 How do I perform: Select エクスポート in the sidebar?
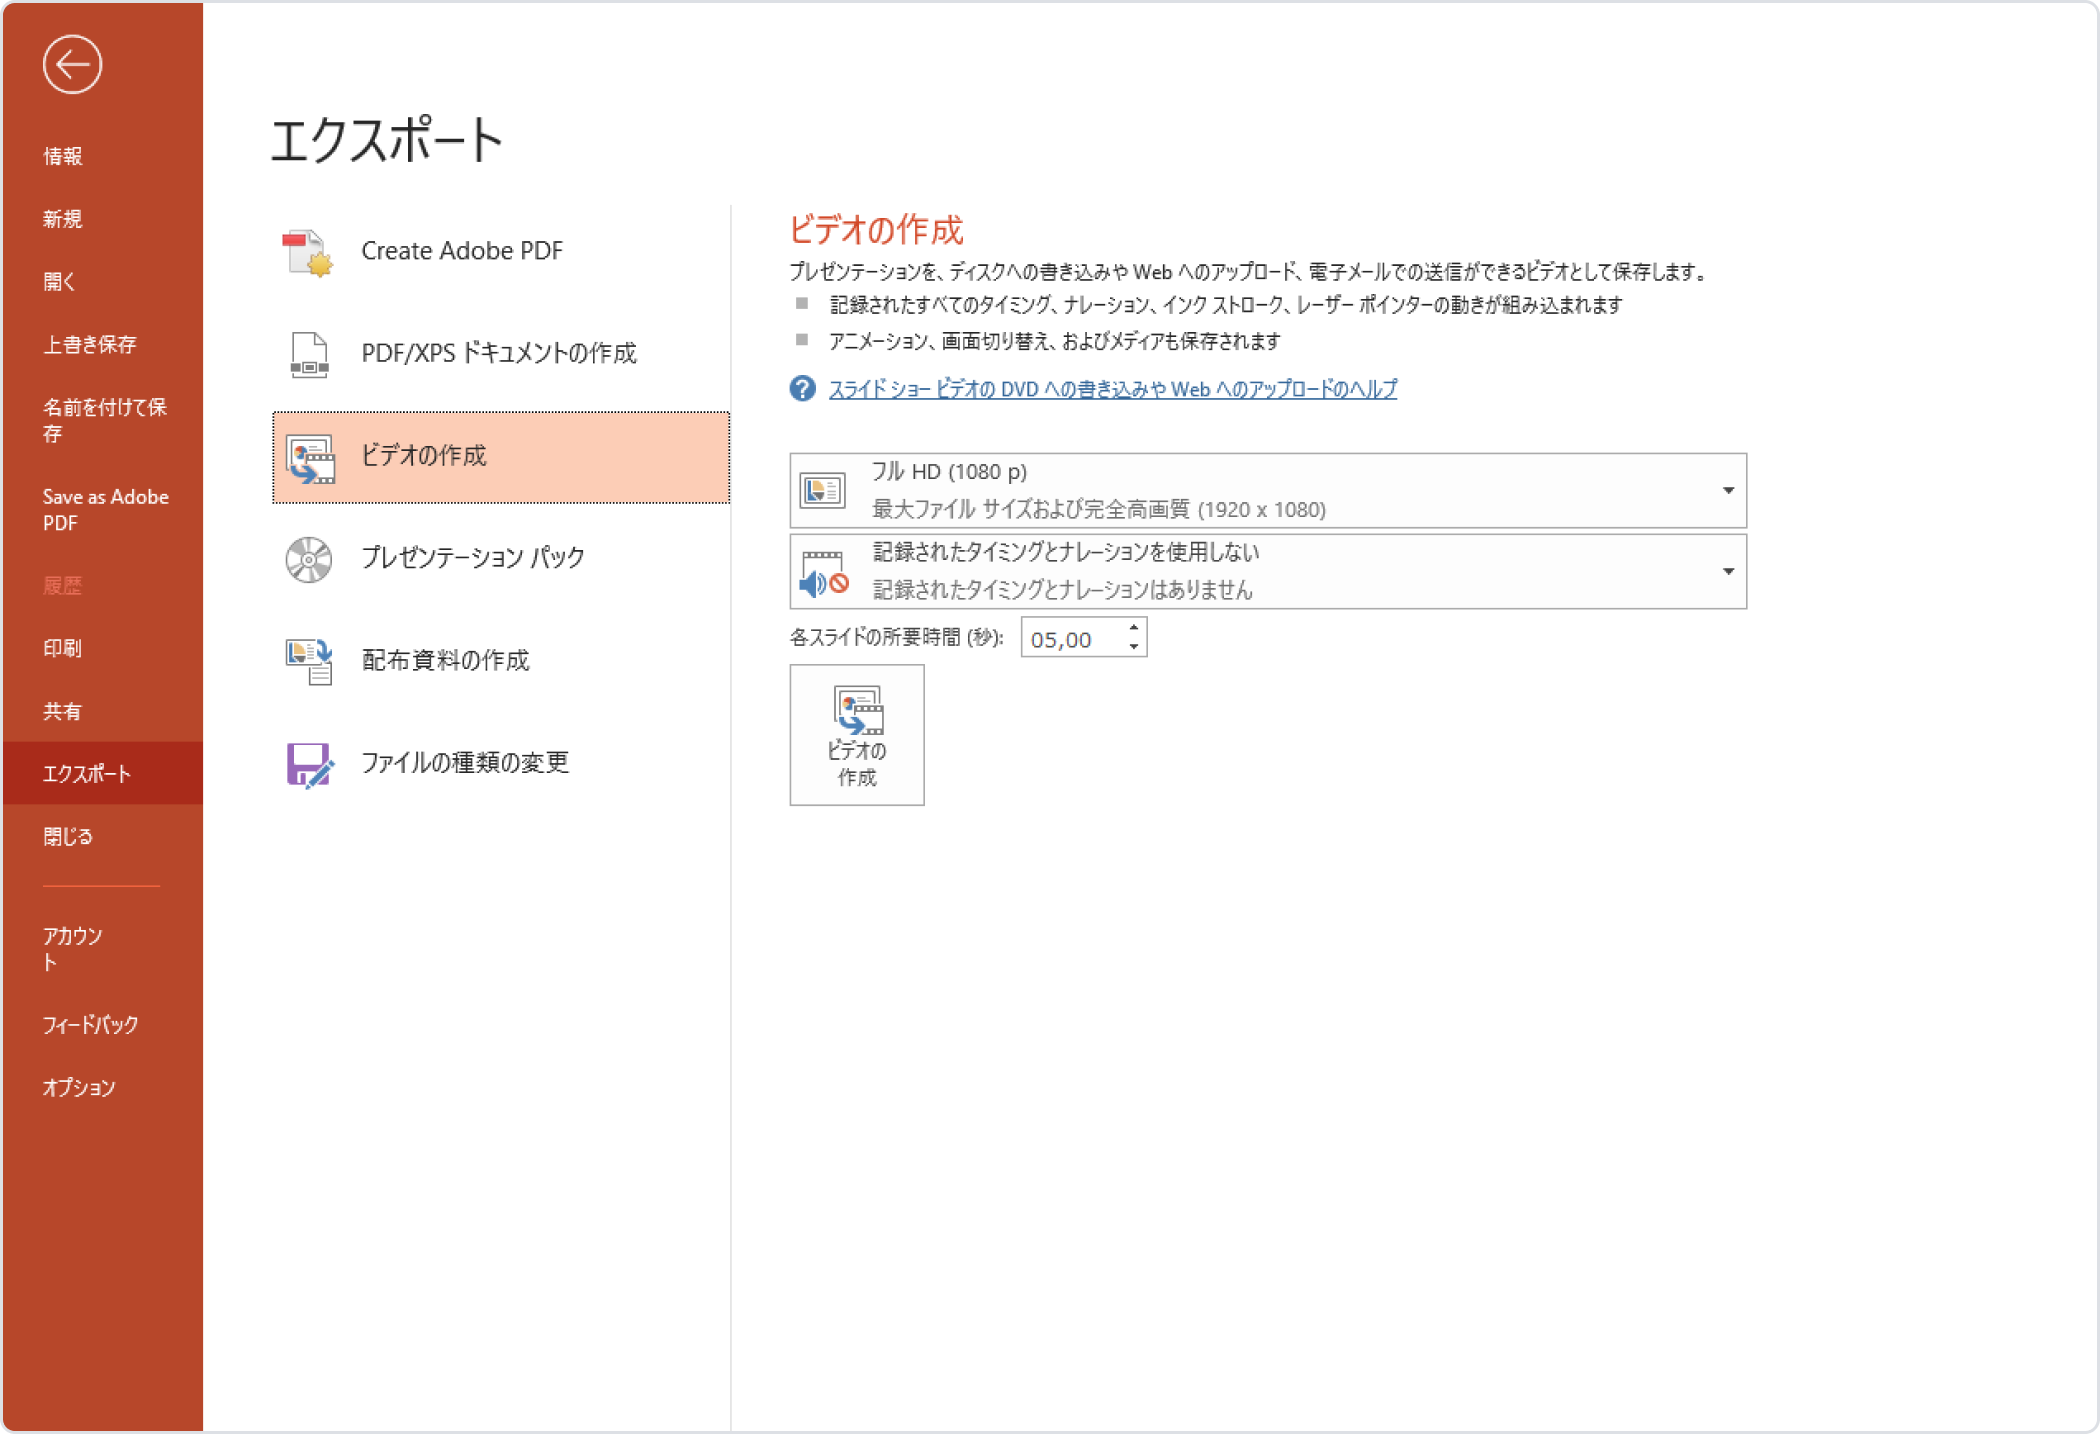click(103, 773)
